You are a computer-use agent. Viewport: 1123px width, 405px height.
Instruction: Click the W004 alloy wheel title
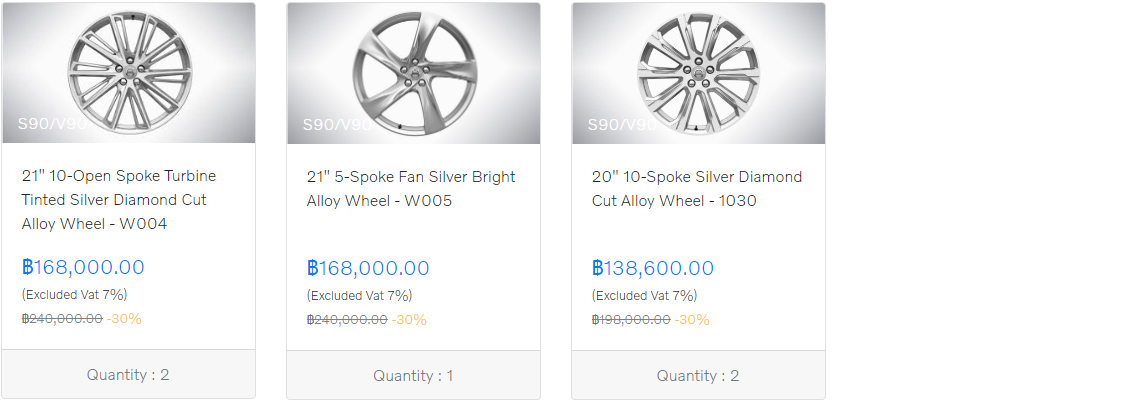pos(119,200)
